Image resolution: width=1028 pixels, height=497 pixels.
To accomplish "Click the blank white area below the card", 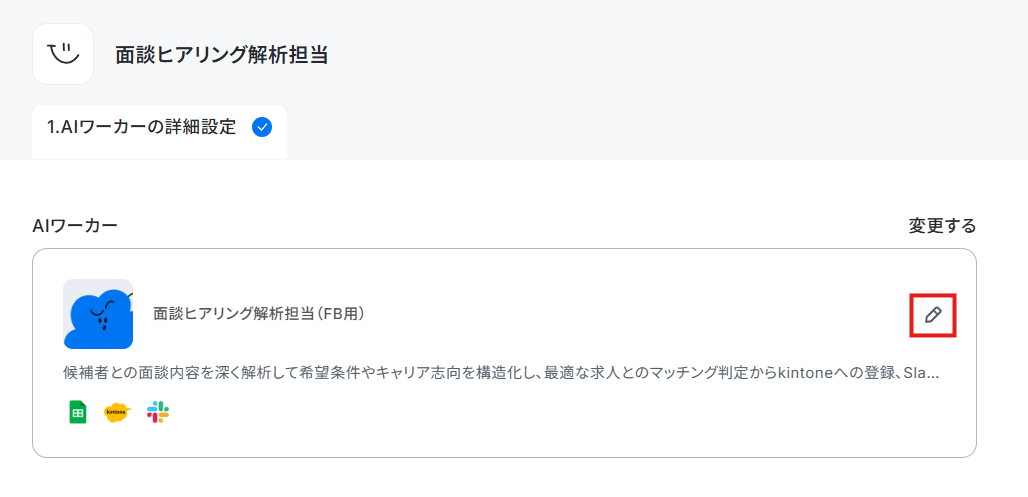I will click(514, 477).
